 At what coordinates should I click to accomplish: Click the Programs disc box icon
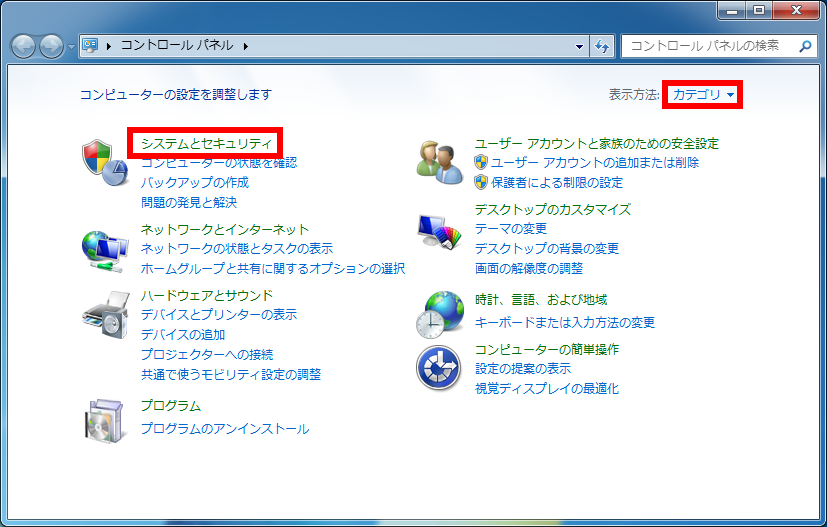click(104, 421)
